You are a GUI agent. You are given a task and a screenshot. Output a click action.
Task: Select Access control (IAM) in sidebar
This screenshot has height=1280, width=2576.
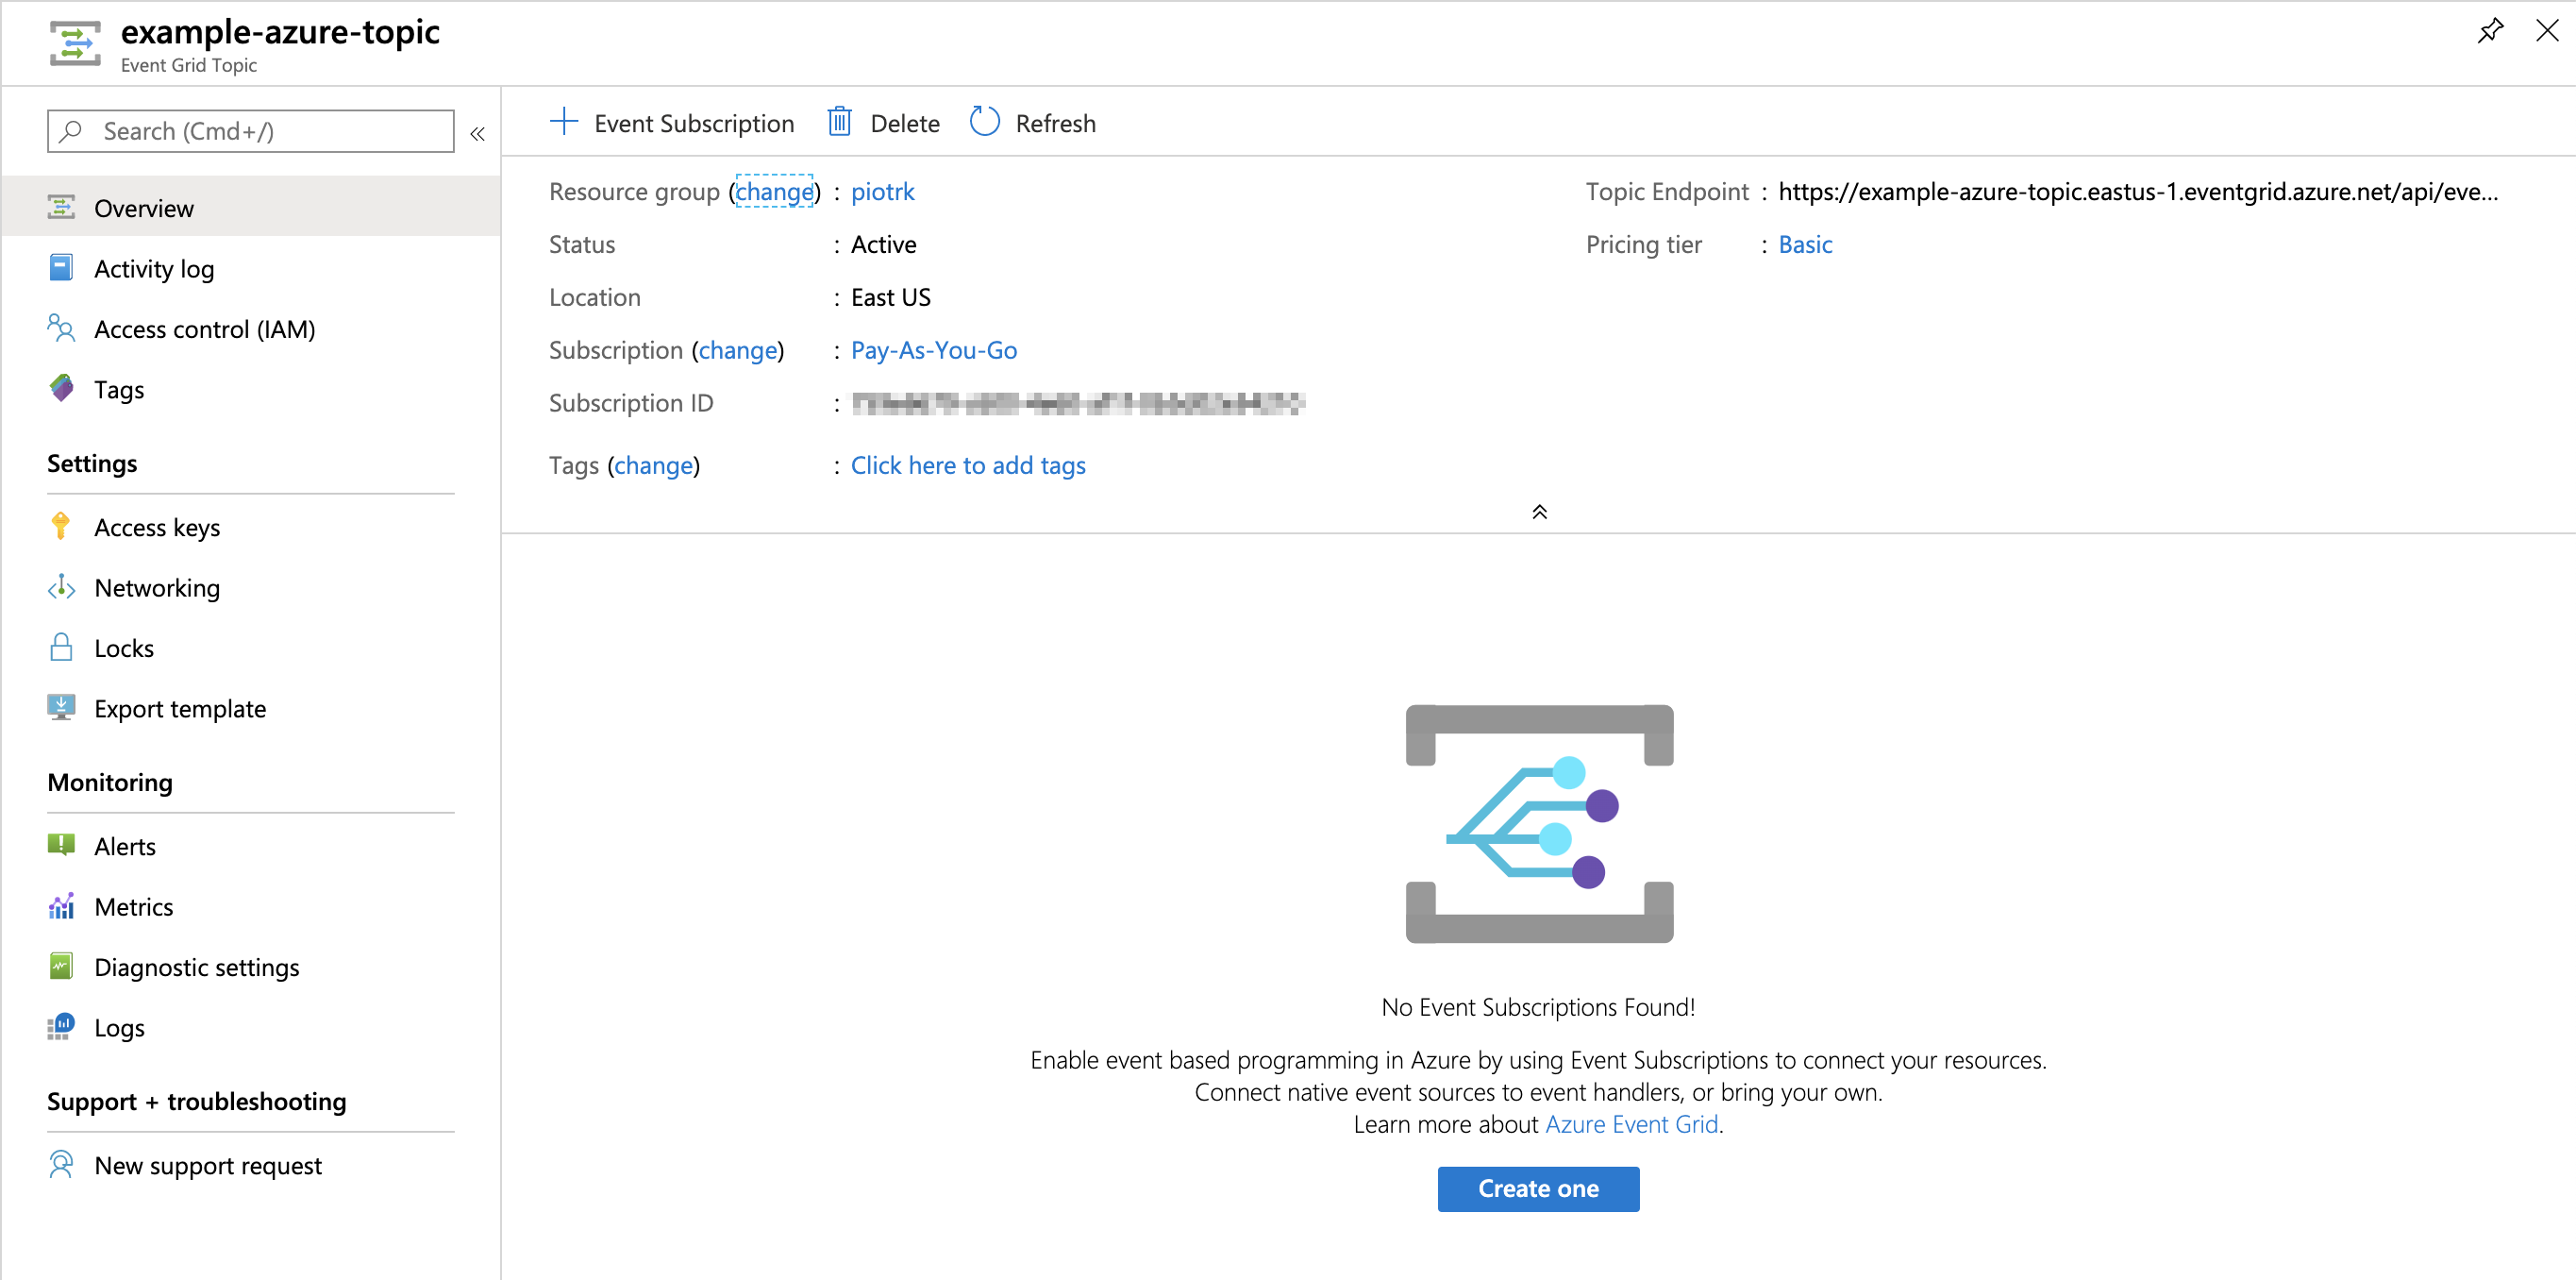coord(204,329)
